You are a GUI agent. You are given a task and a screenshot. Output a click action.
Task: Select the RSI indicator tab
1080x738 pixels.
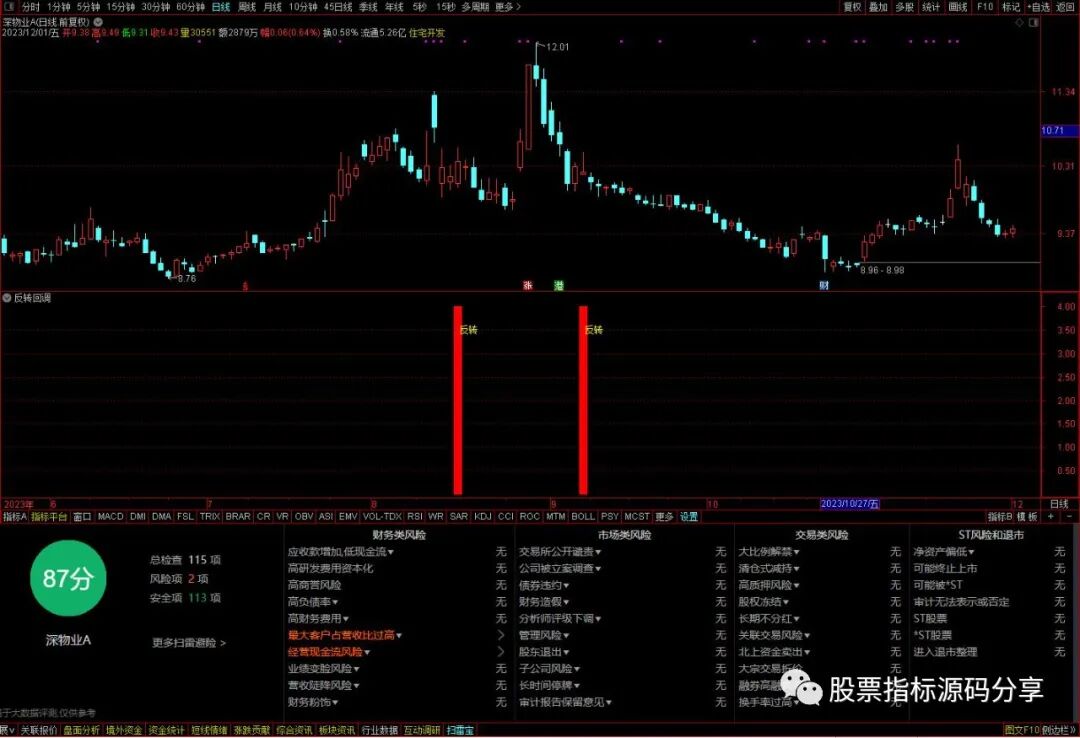pyautogui.click(x=415, y=516)
